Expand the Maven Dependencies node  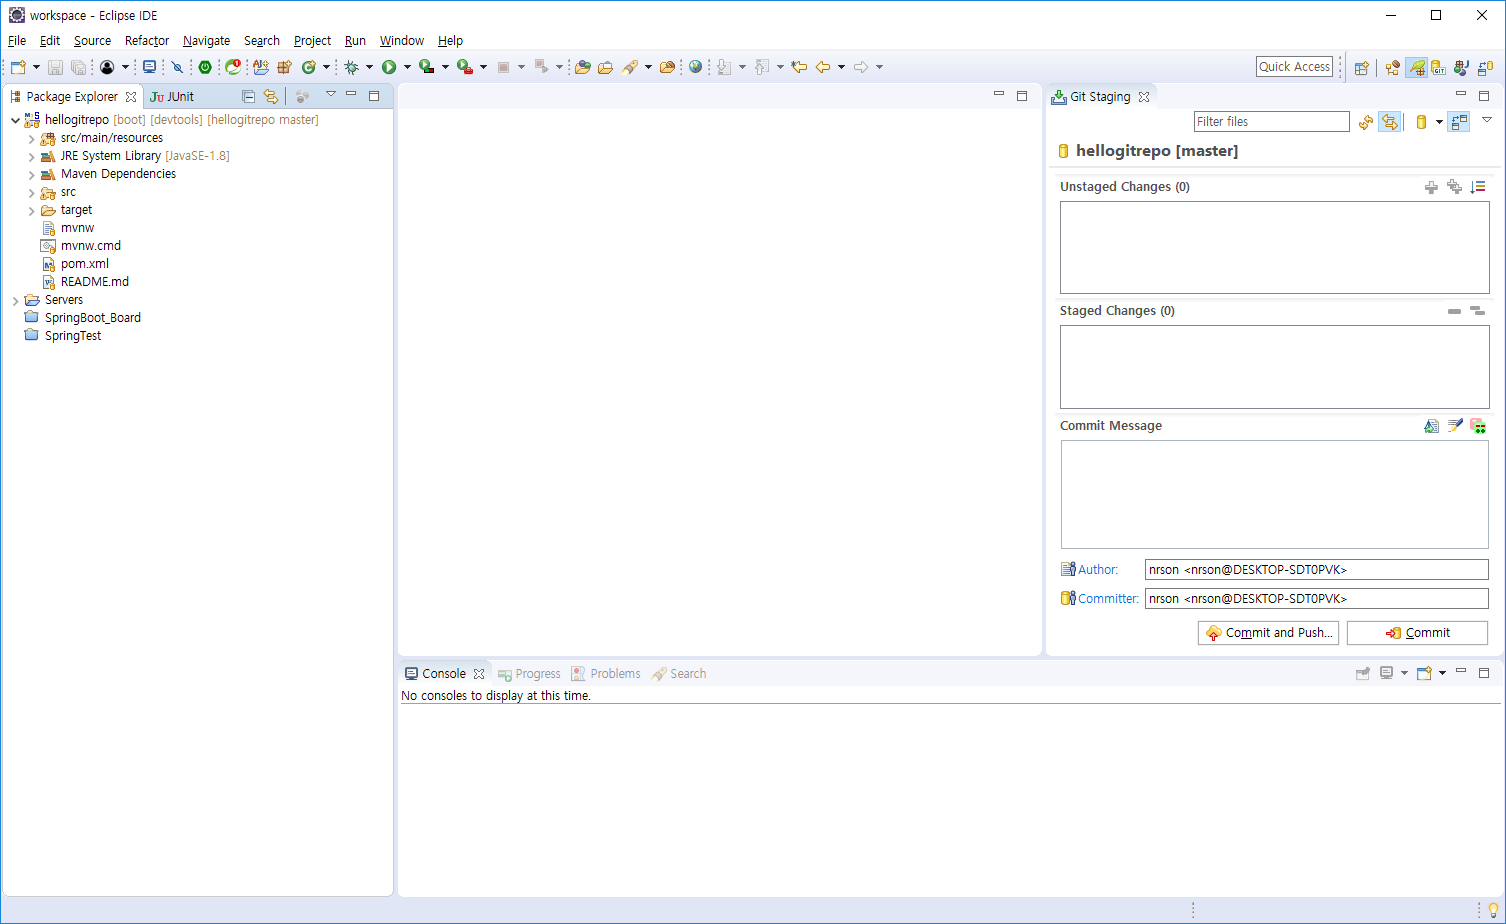point(31,175)
